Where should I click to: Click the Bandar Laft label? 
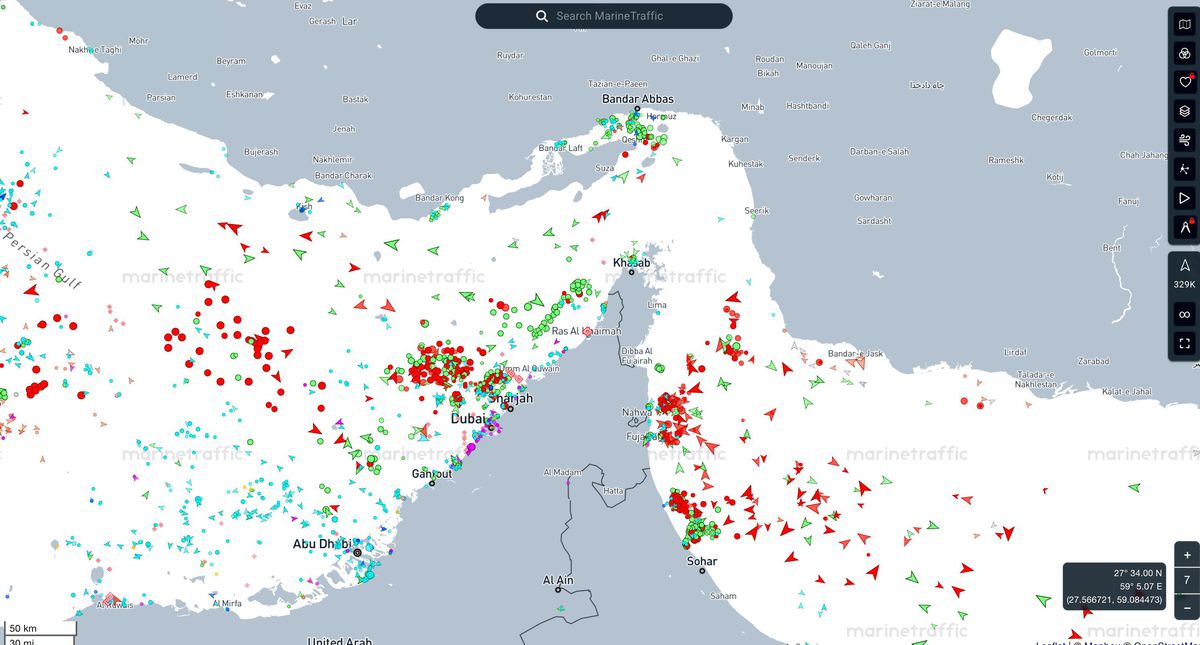561,148
